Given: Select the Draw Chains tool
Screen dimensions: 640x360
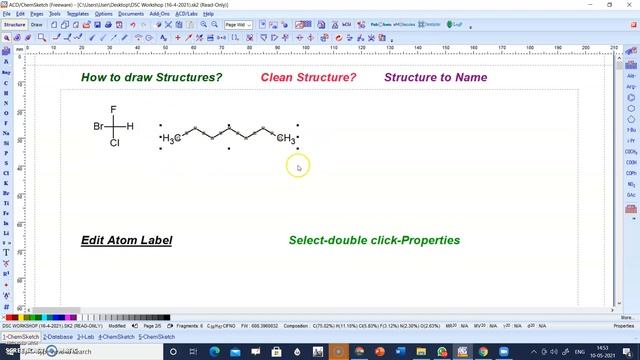Looking at the screenshot, I should [x=78, y=38].
